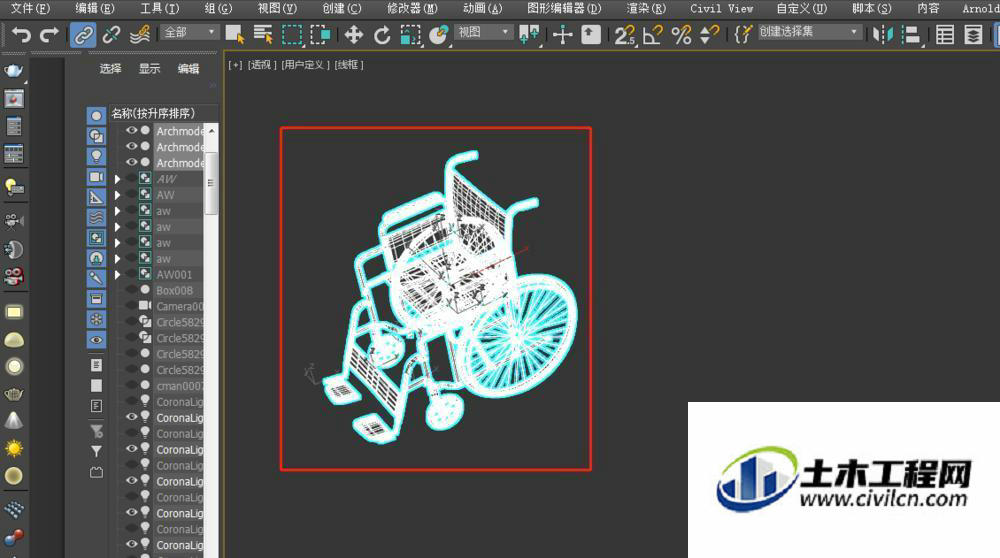Screen dimensions: 1000x558
Task: Click the red-blue molecule icon in left column
Action: pos(13,538)
